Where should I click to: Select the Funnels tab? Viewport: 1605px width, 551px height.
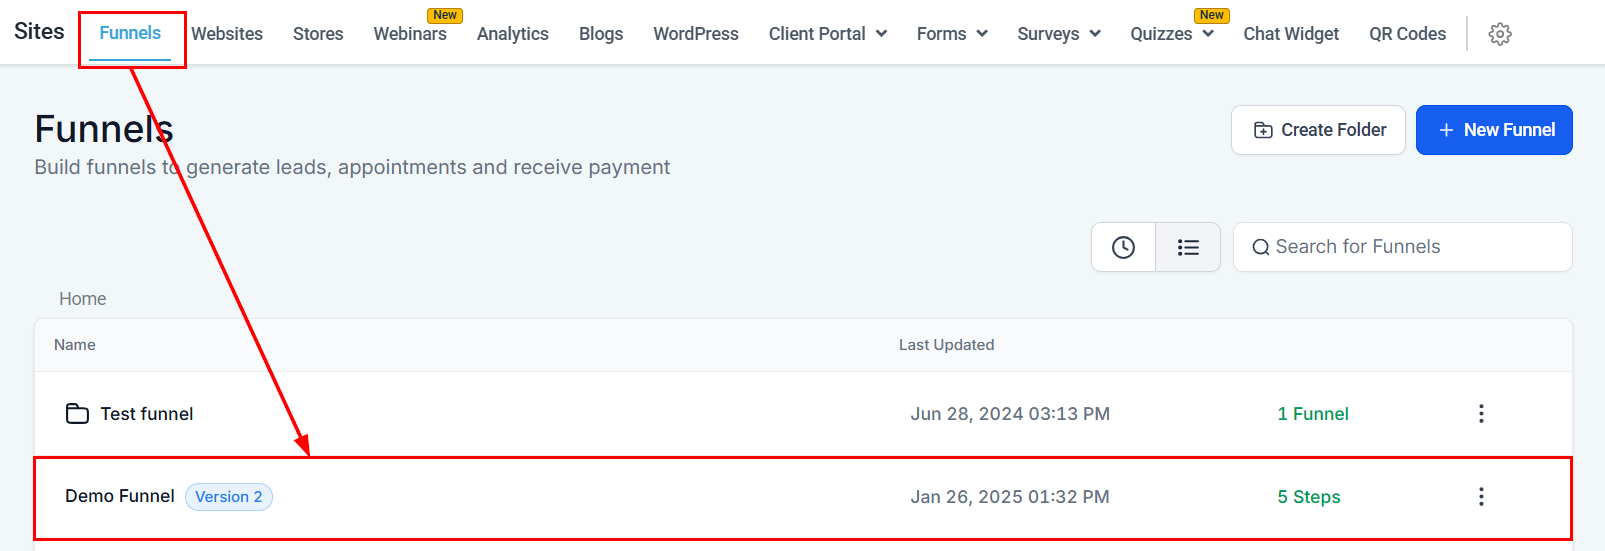[130, 33]
